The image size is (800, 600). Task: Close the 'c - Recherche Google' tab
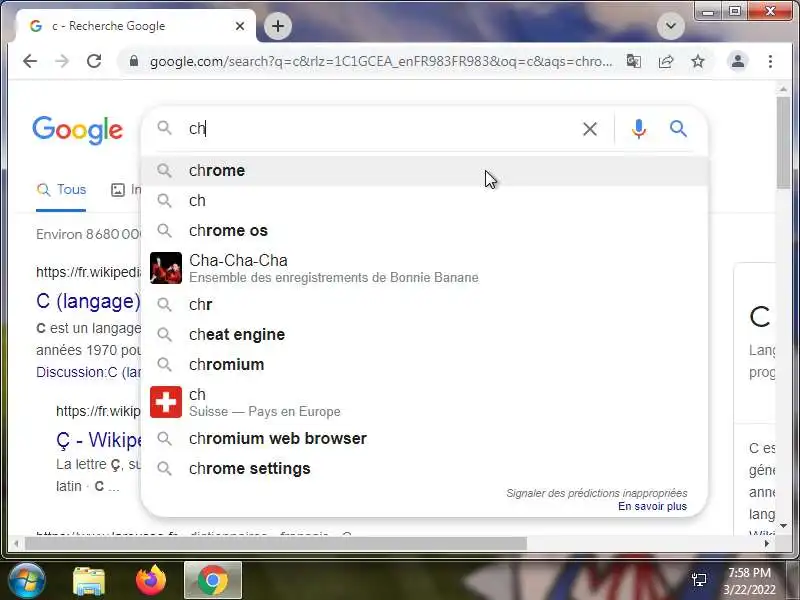click(240, 26)
